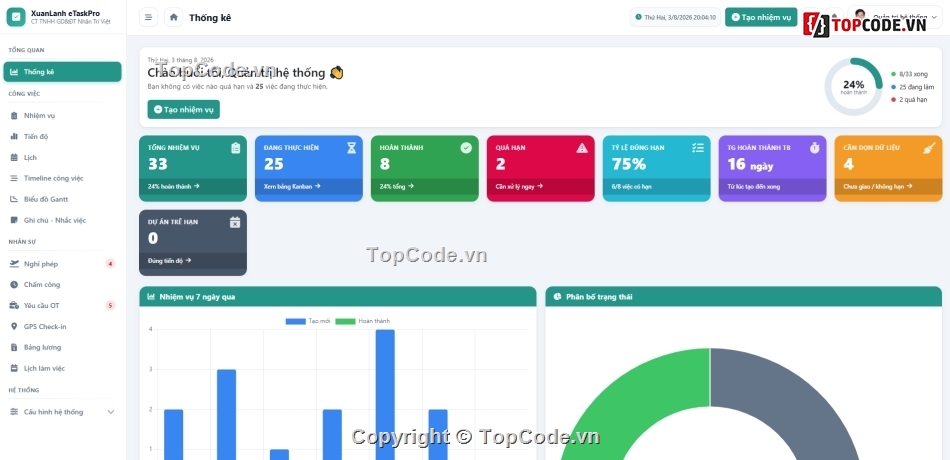Click the broom icon on Cần dọn dữ liệu card
950x460 pixels.
coord(929,148)
